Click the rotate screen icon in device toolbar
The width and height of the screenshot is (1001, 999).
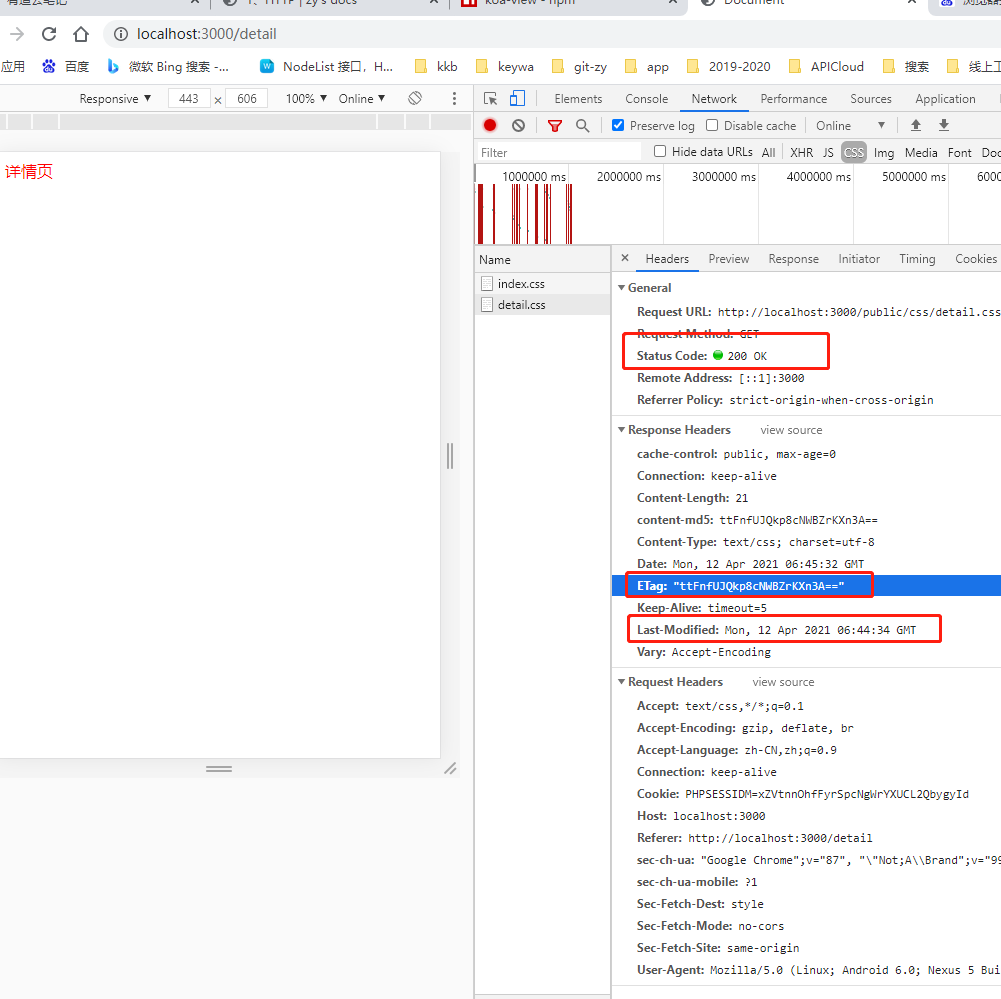coord(415,98)
